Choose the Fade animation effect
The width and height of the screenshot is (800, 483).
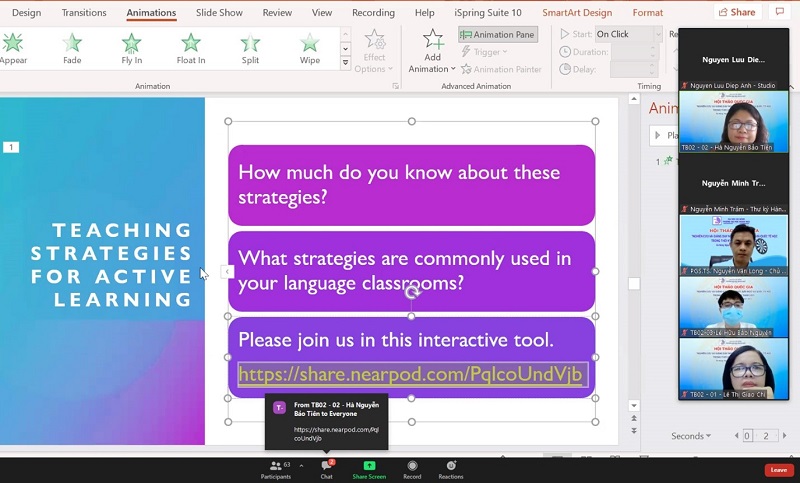72,47
